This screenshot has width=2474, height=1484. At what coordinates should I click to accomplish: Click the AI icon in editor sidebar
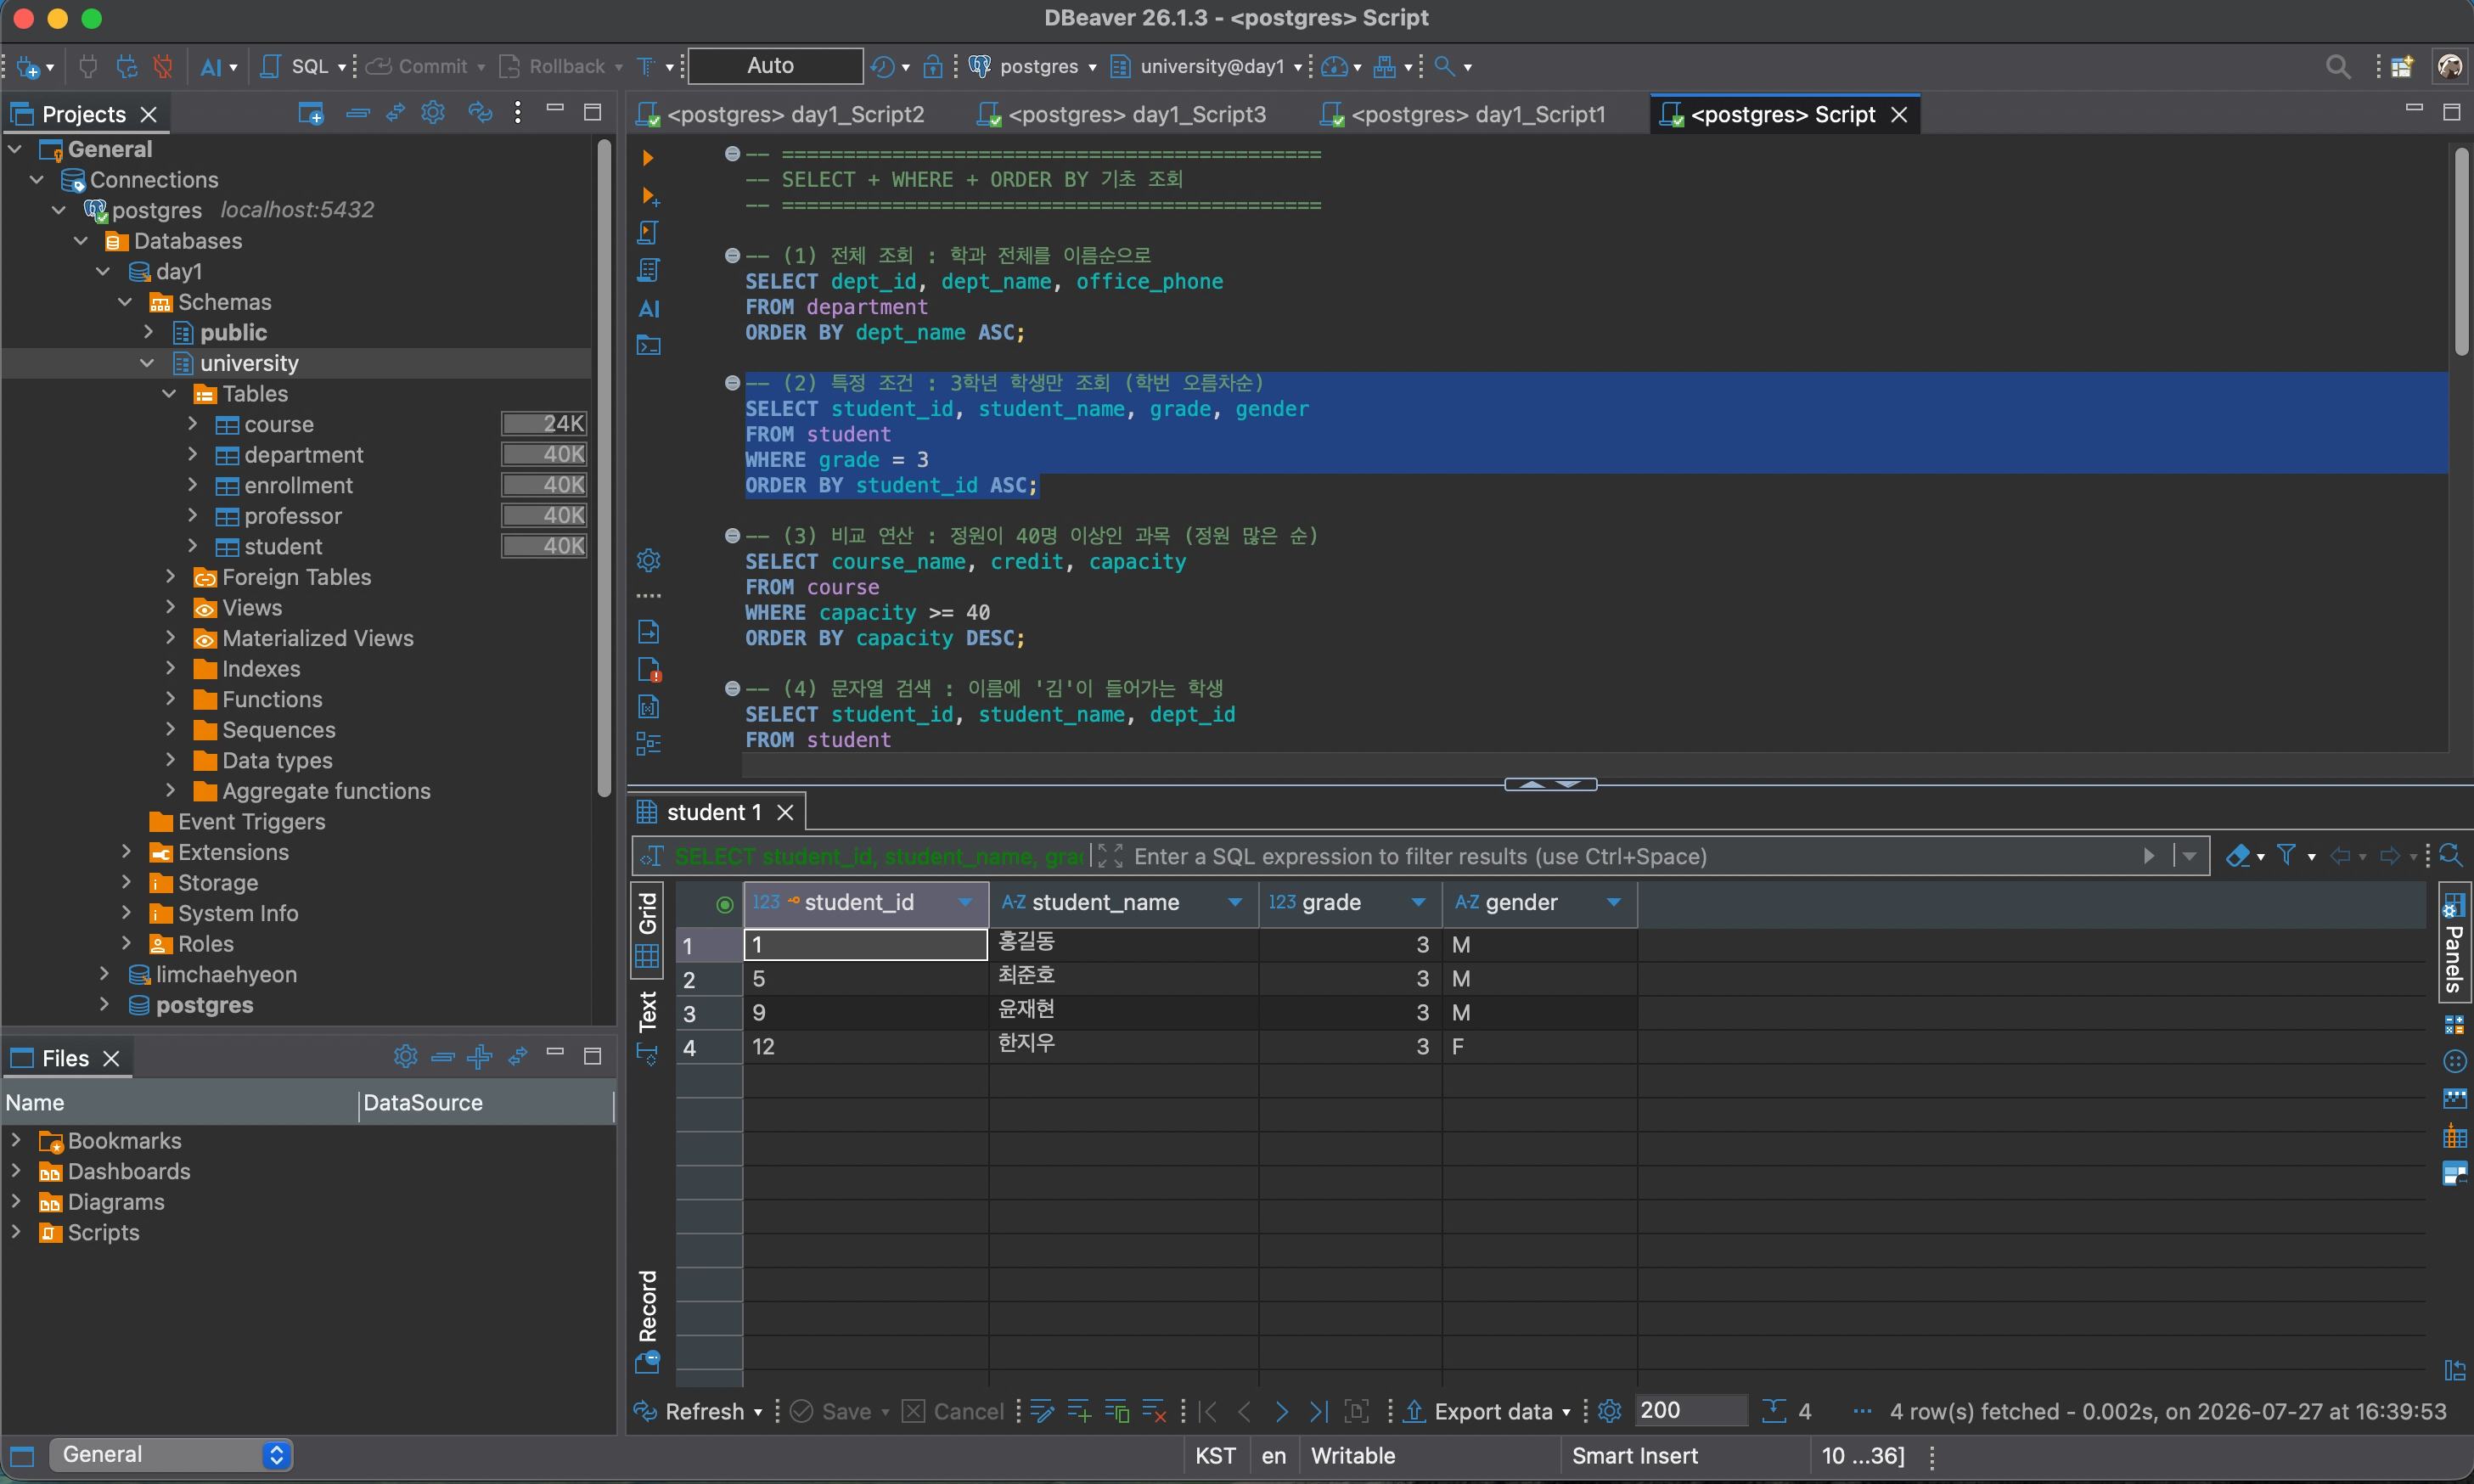click(649, 309)
